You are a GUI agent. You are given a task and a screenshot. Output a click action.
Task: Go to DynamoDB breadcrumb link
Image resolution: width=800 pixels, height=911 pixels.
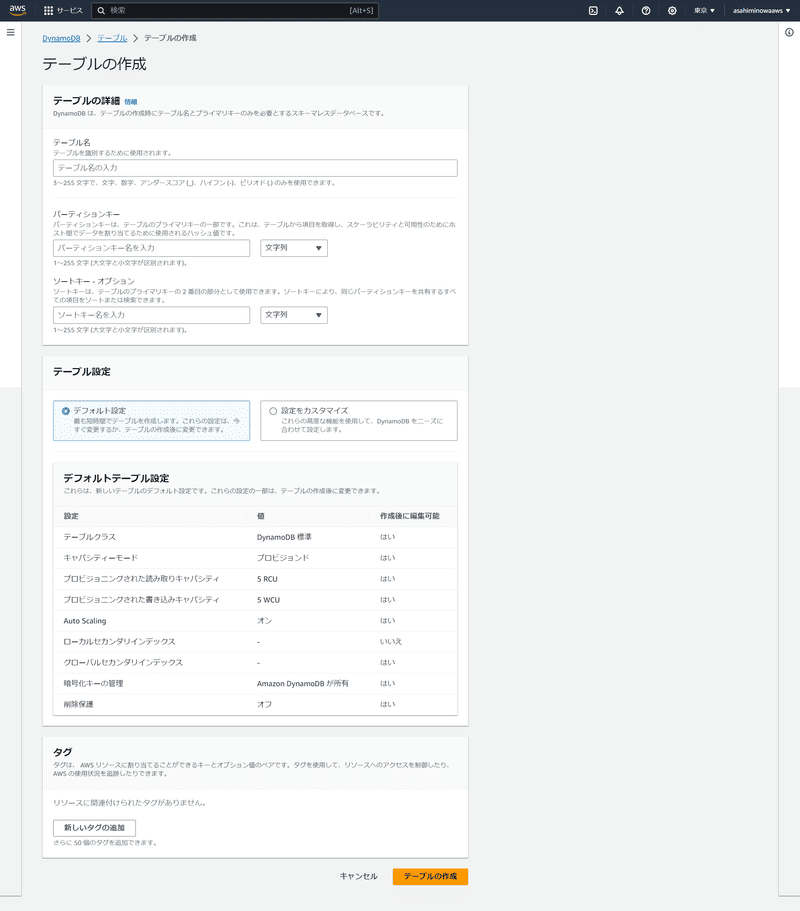point(62,38)
